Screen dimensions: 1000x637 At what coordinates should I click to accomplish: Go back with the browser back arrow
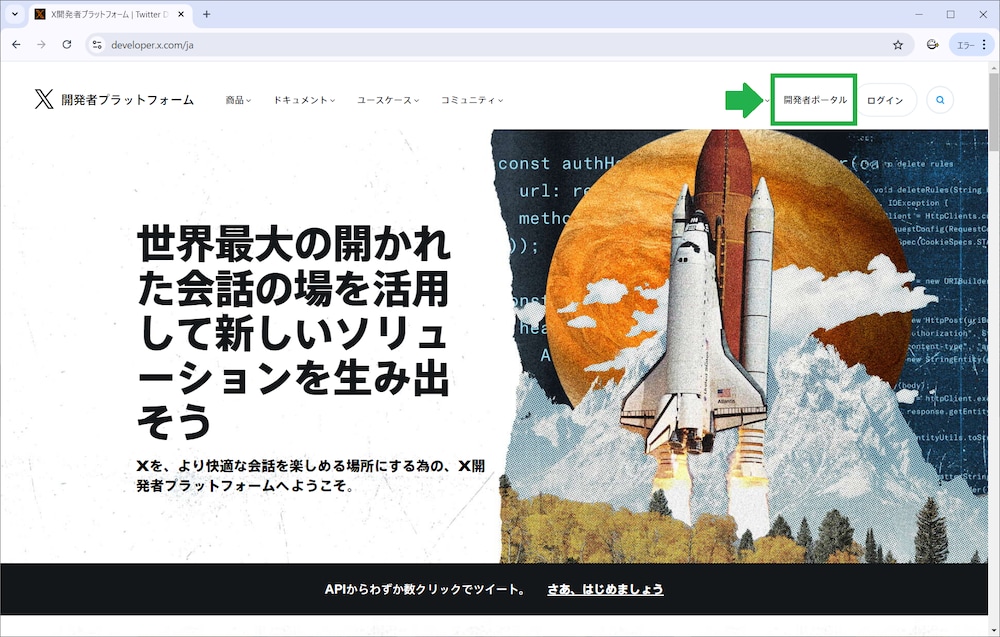(x=17, y=45)
